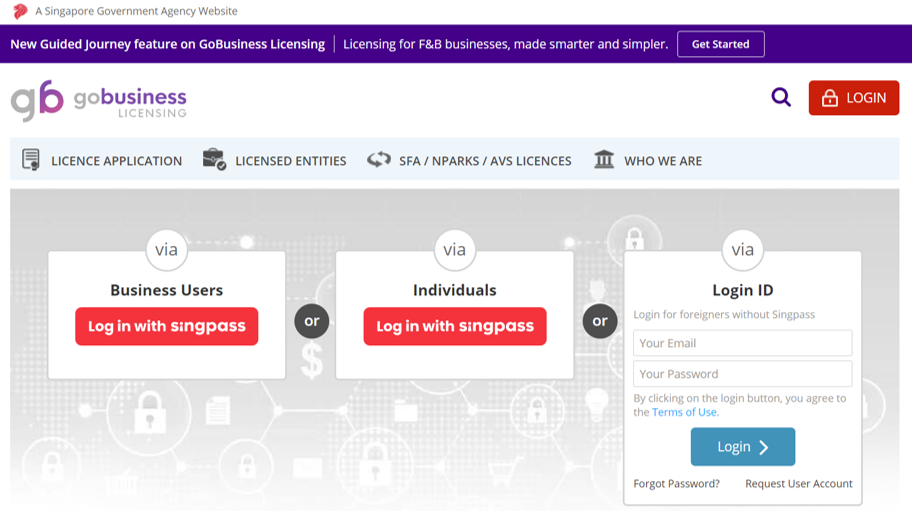Image resolution: width=912 pixels, height=511 pixels.
Task: Open the WHO WE ARE menu
Action: pos(663,161)
